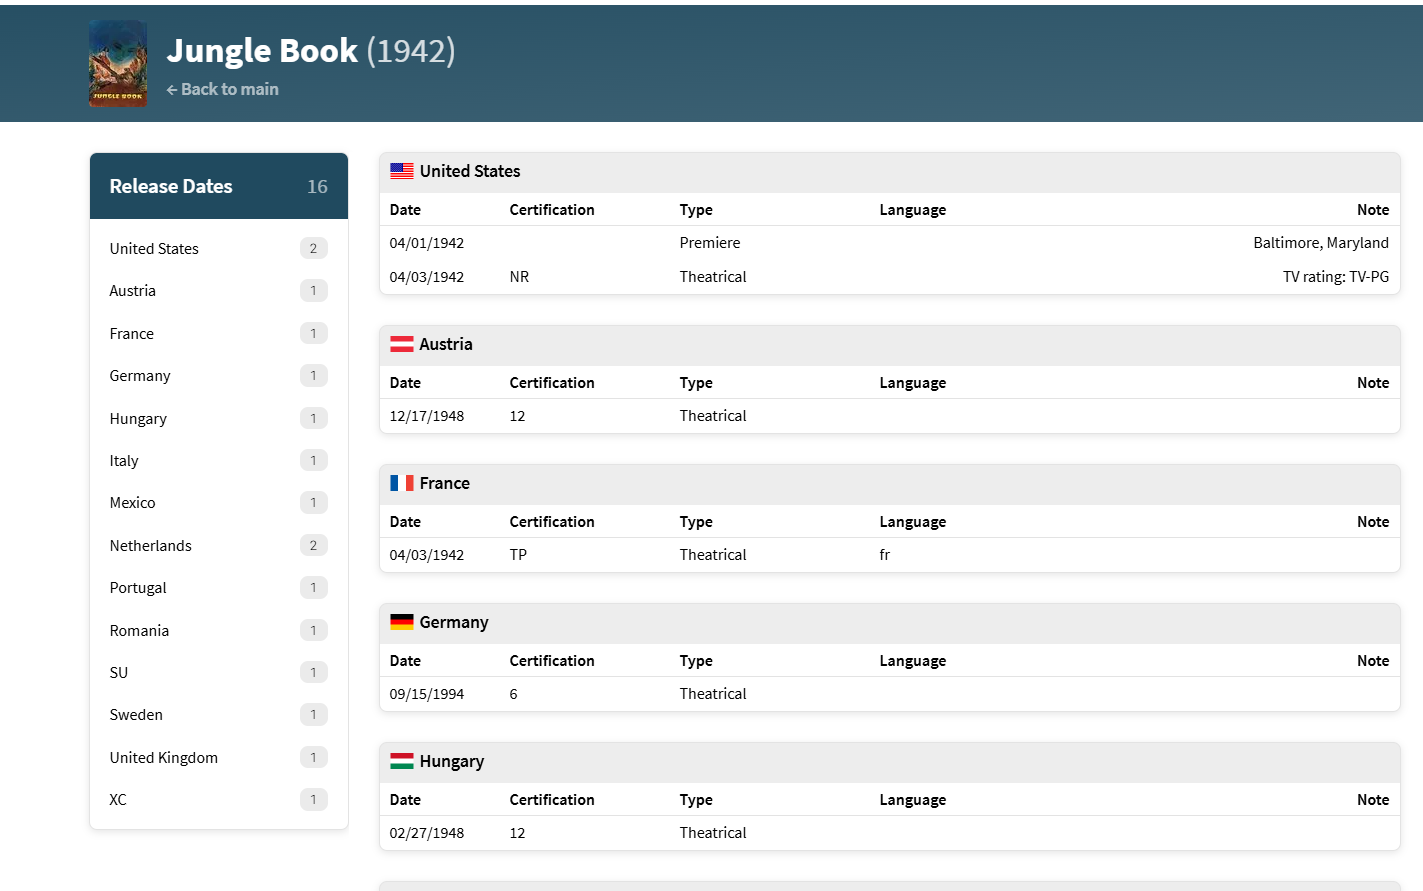Select Portugal in the sidebar list
1423x891 pixels.
[138, 588]
